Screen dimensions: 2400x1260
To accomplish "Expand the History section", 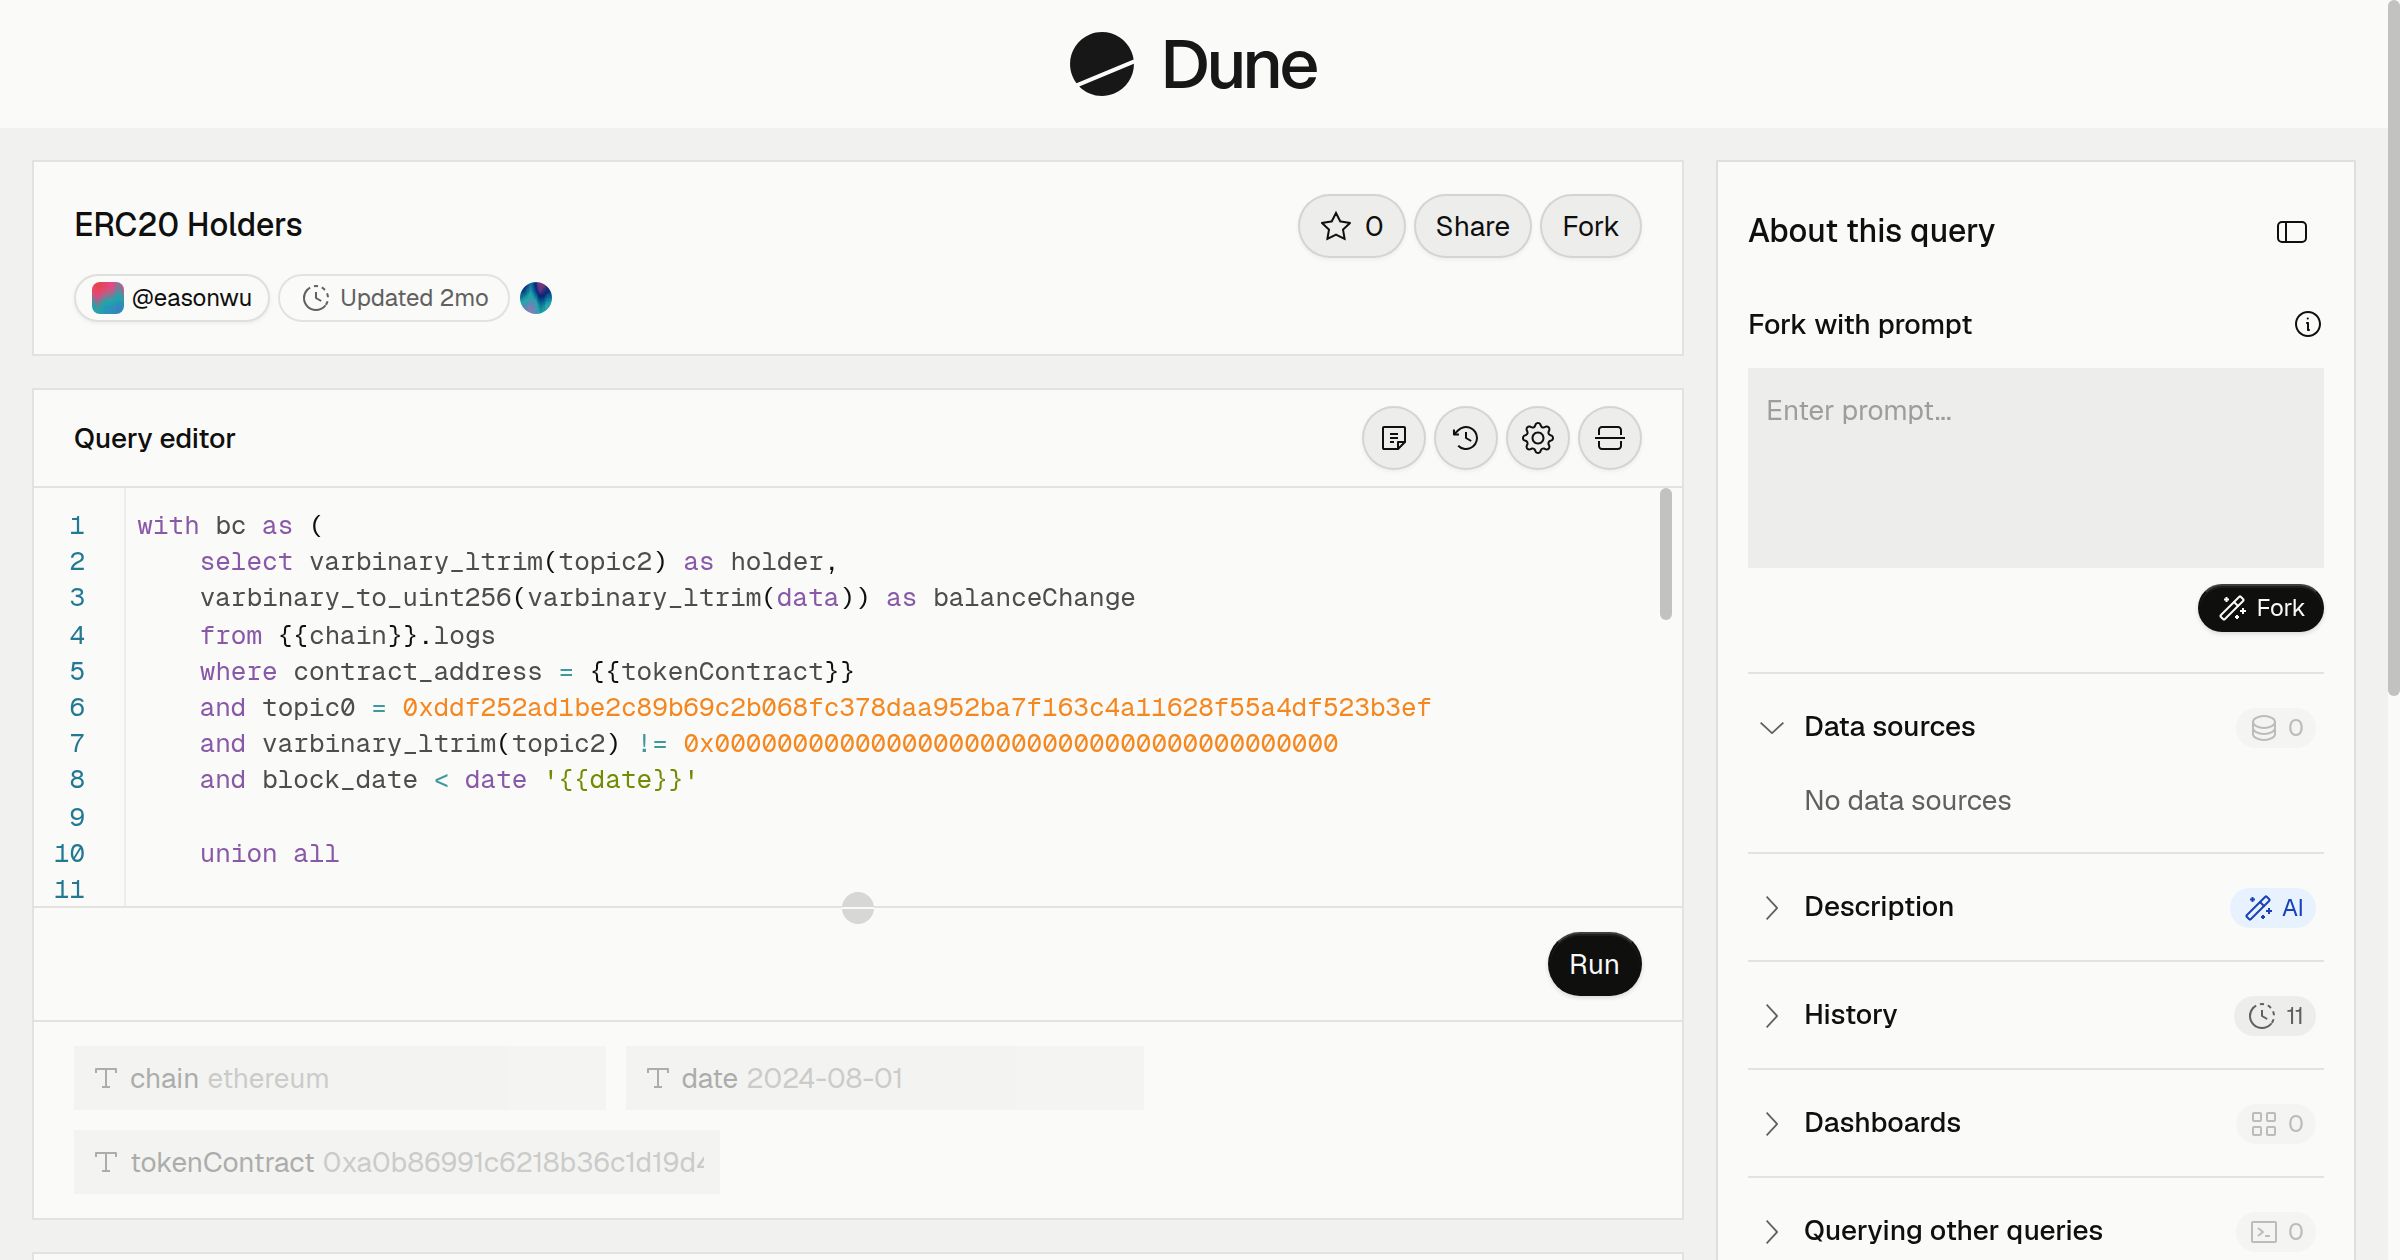I will [1772, 1015].
